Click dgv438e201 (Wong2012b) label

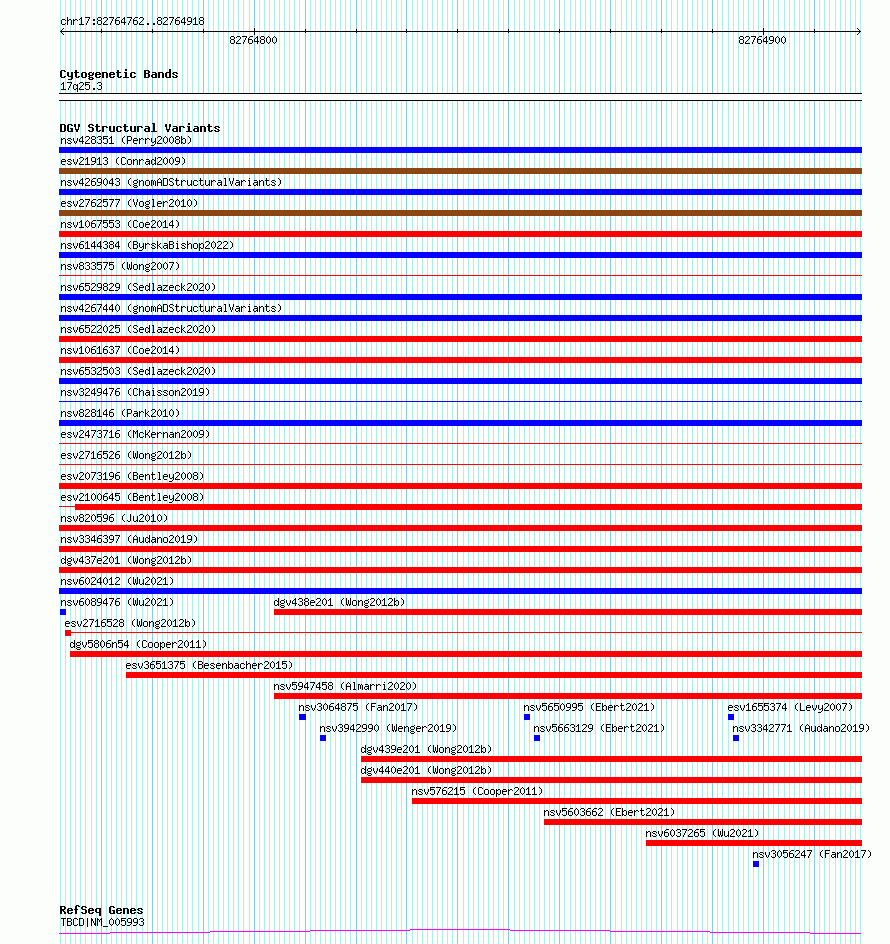click(x=339, y=603)
